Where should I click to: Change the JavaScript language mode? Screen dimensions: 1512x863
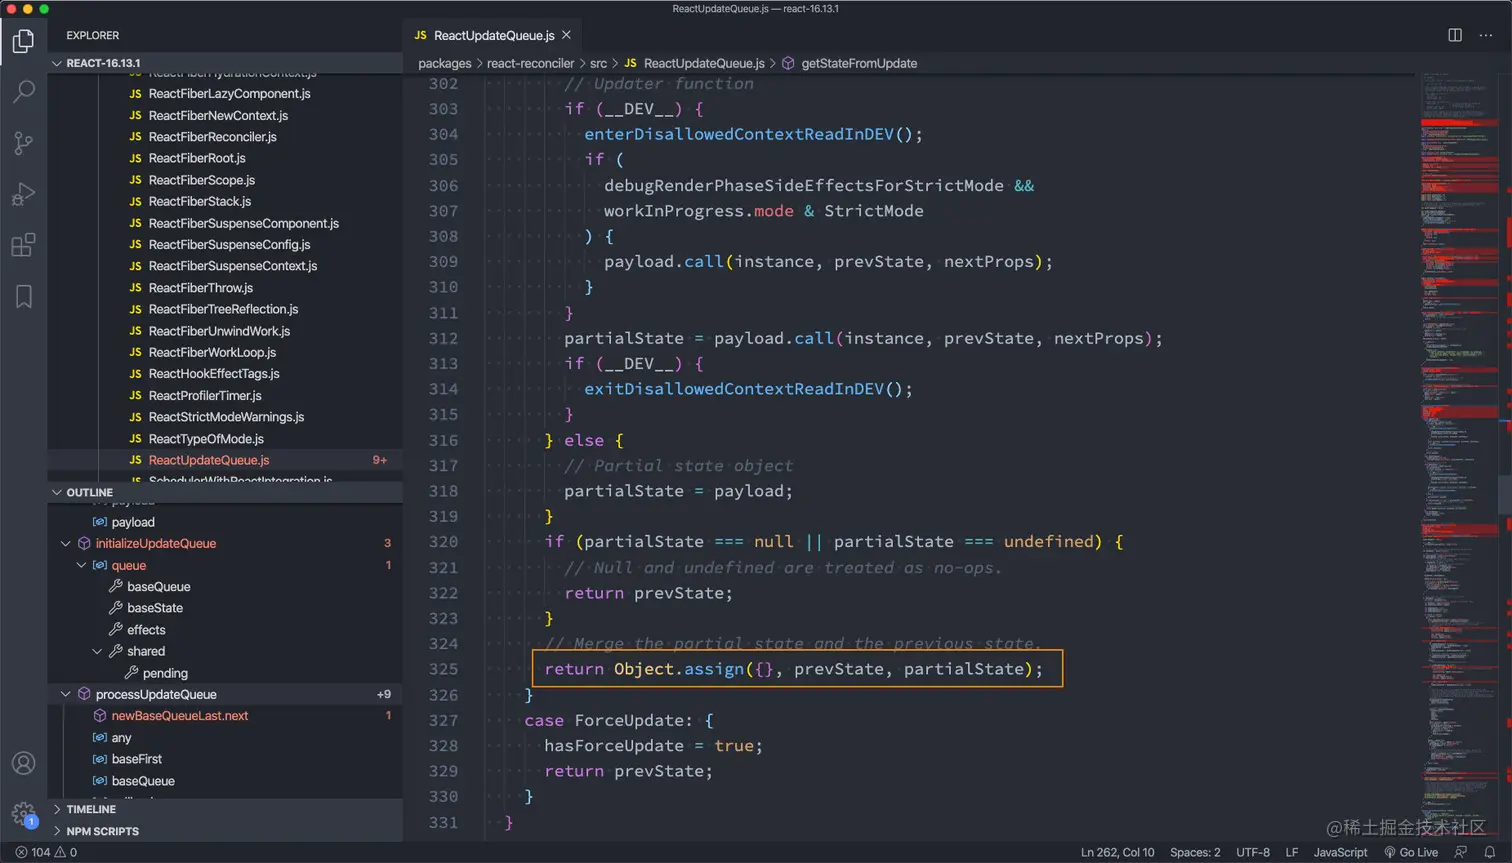[x=1340, y=852]
